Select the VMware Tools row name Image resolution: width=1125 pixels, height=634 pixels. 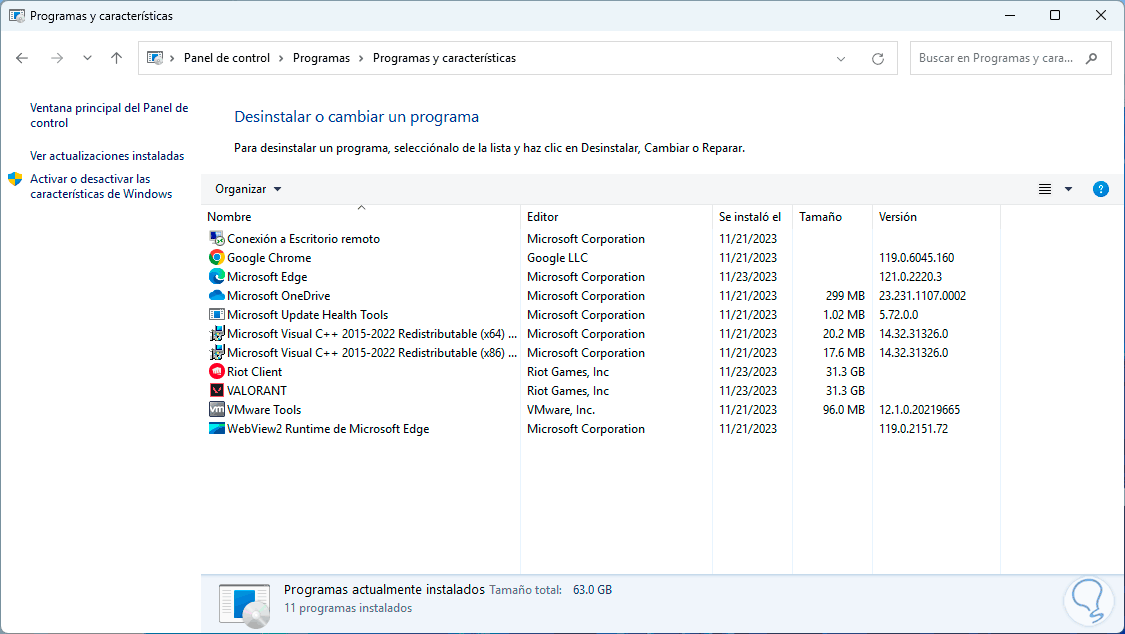tap(264, 410)
